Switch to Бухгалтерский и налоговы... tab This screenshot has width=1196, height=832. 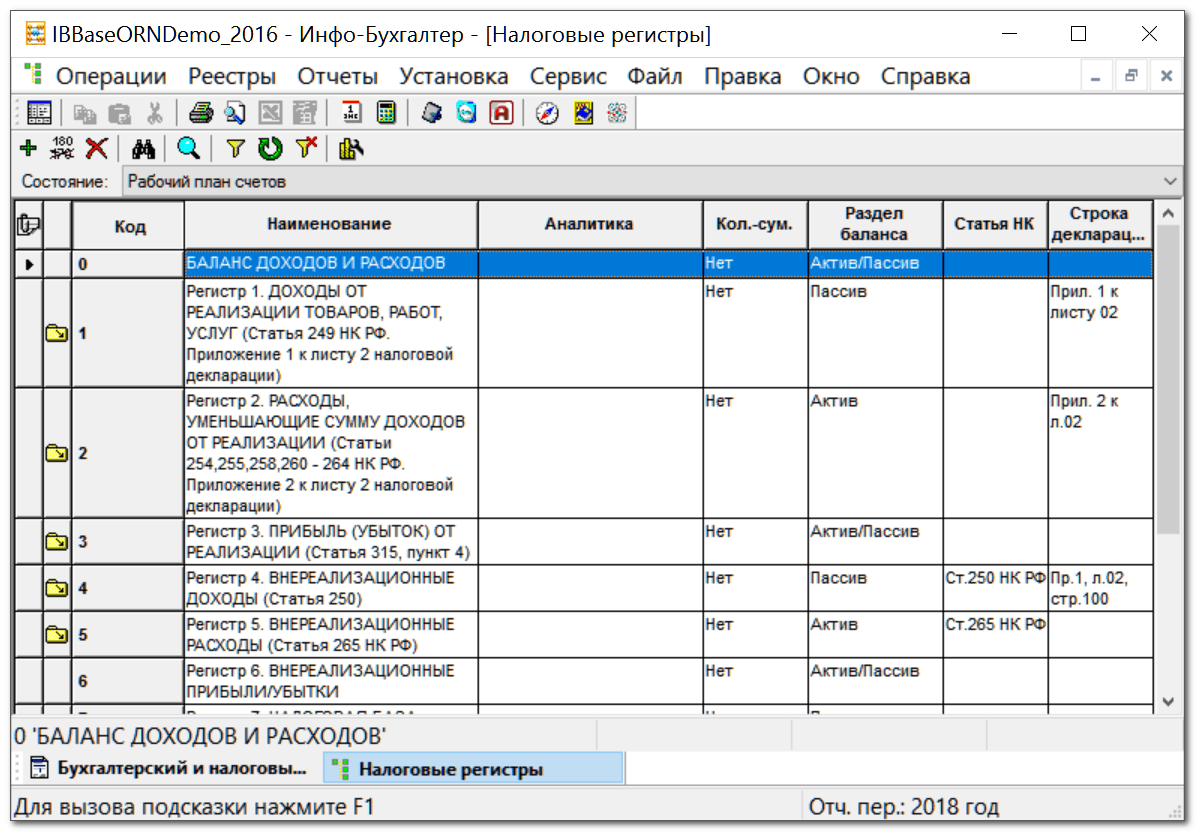(x=169, y=769)
